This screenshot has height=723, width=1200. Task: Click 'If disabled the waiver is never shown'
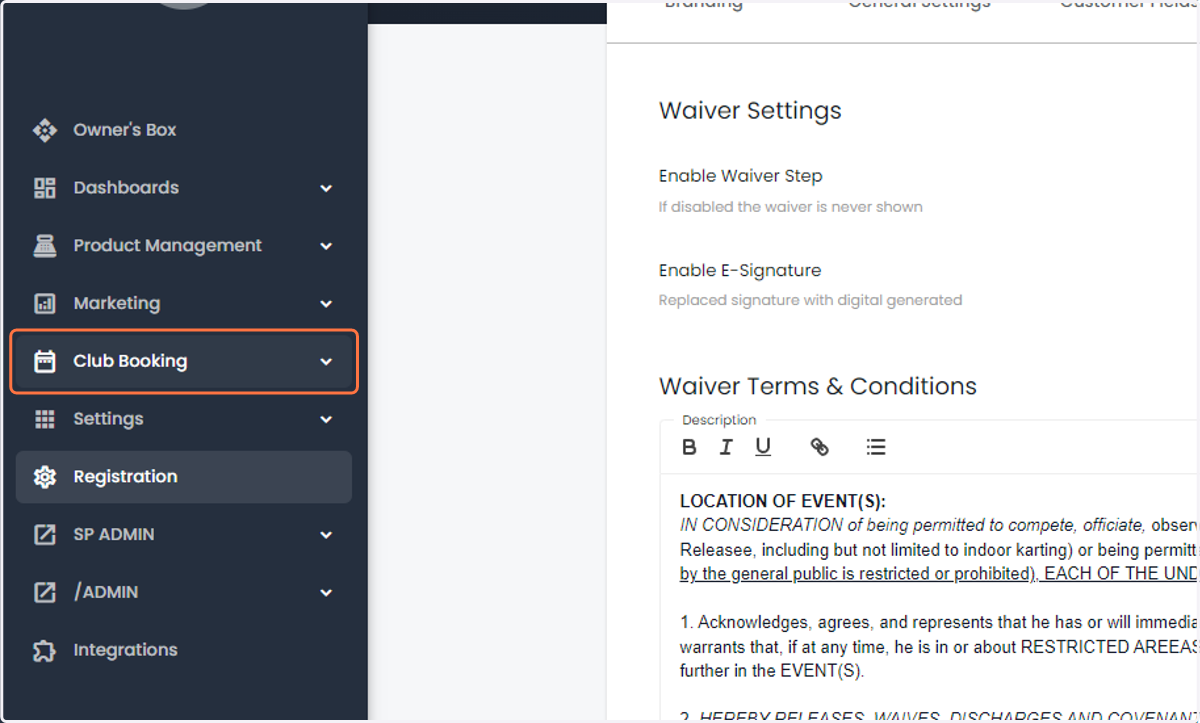coord(790,207)
